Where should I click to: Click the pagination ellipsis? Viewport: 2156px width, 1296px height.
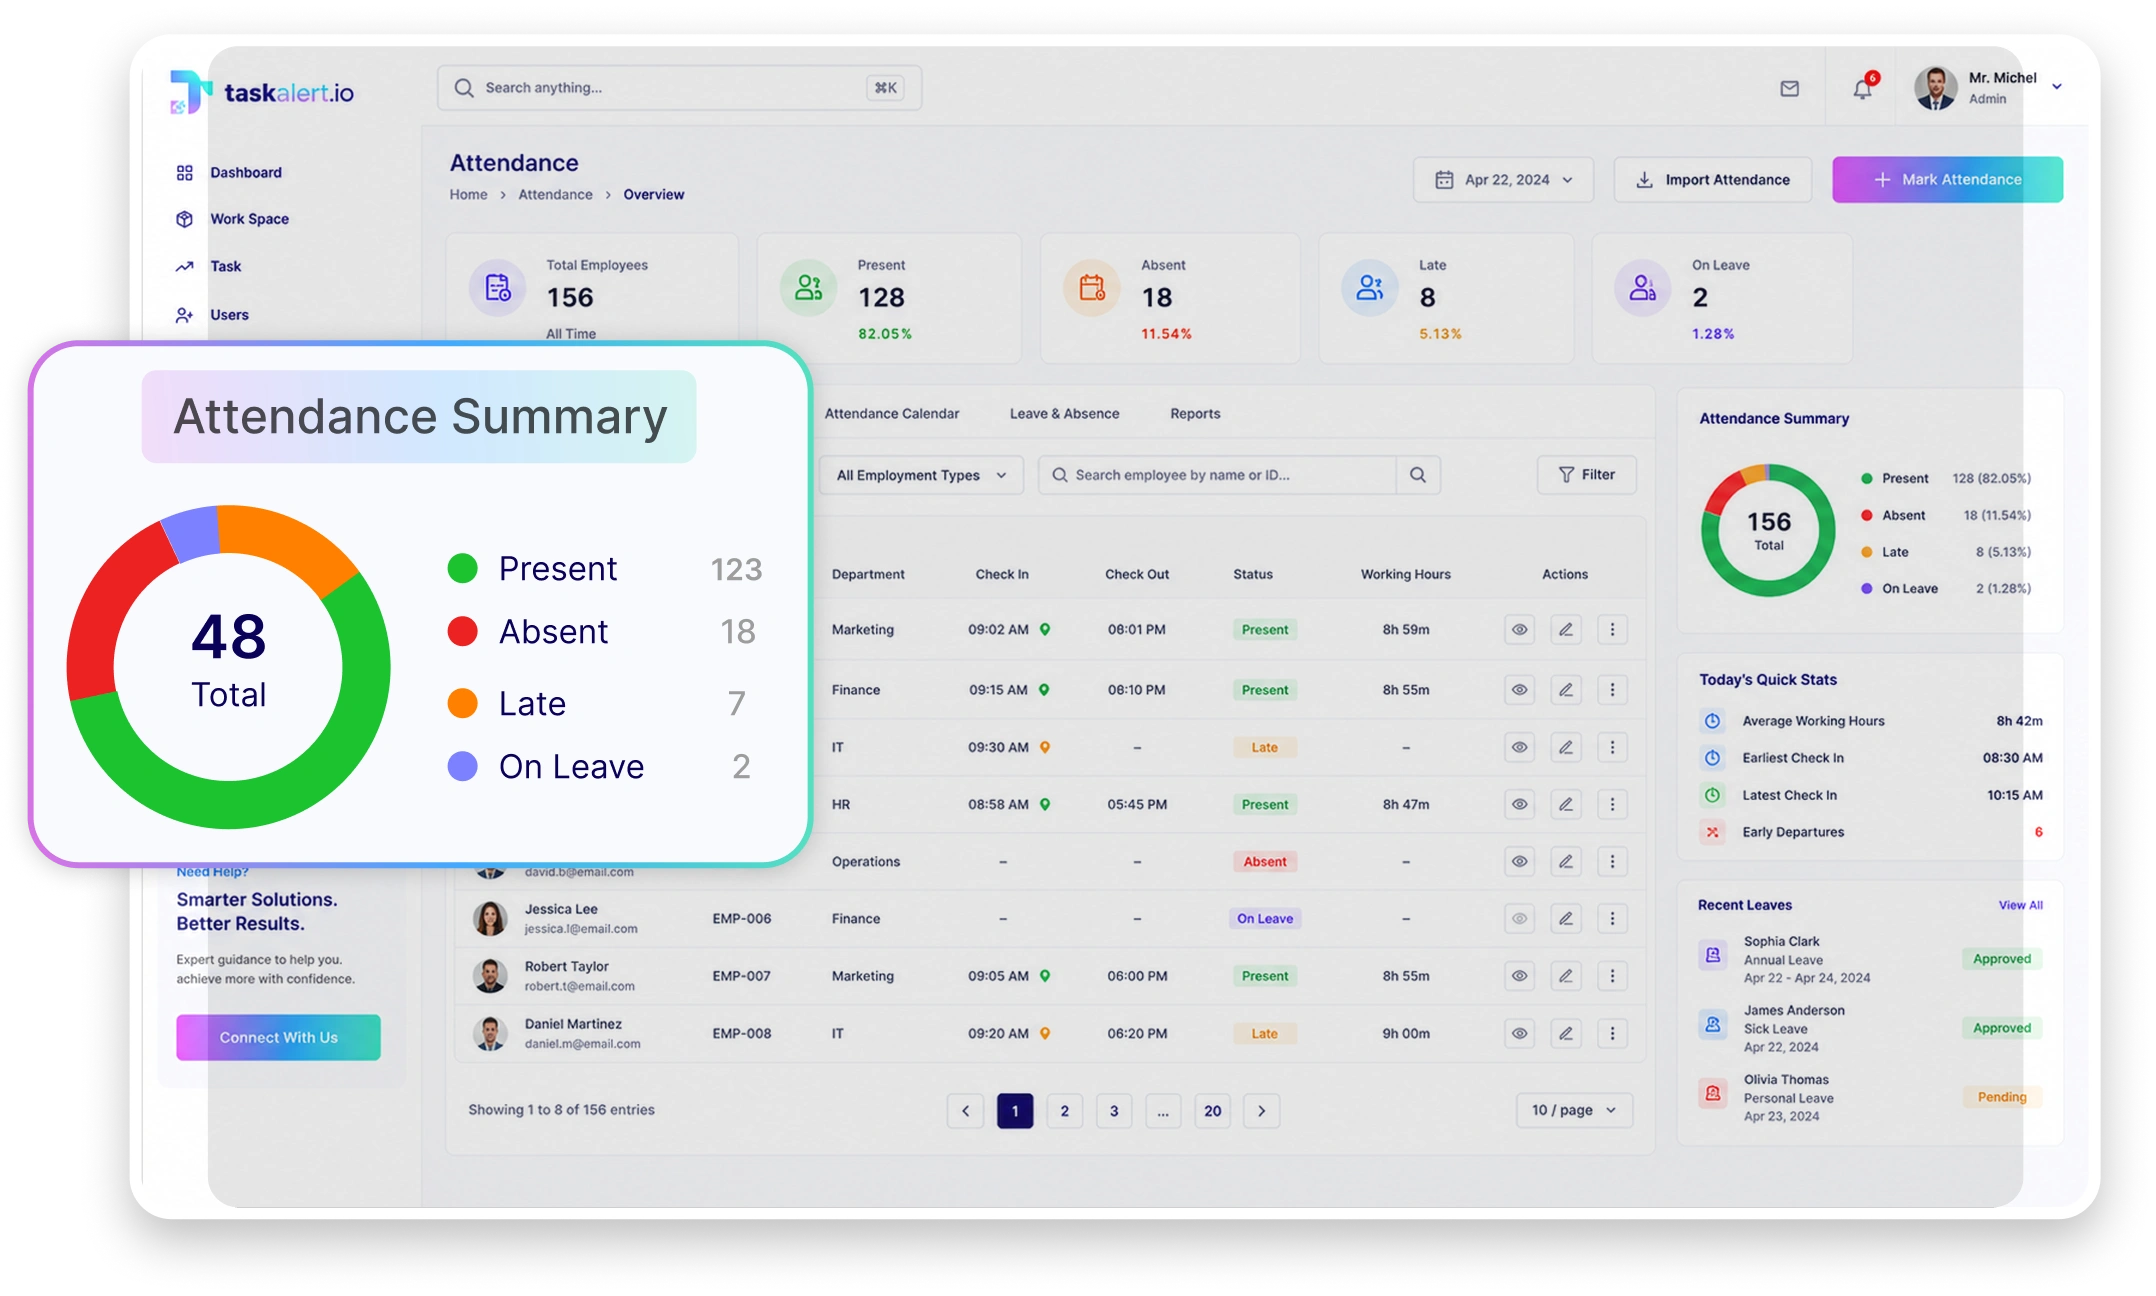tap(1163, 1111)
